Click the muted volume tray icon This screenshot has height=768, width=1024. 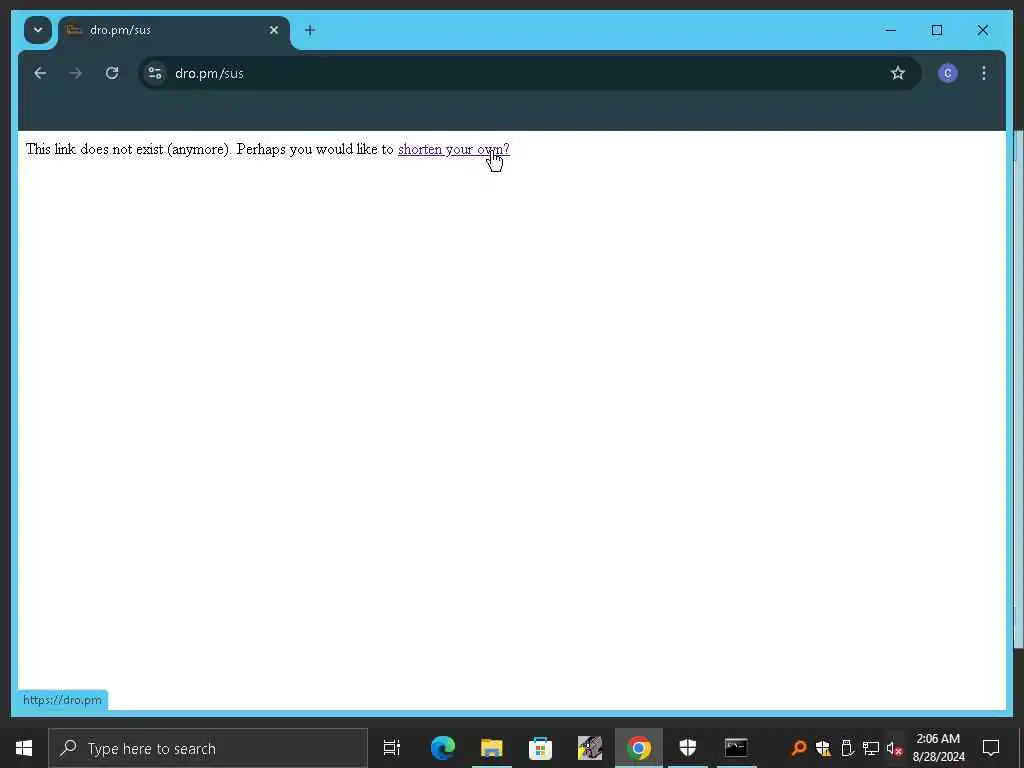click(894, 748)
